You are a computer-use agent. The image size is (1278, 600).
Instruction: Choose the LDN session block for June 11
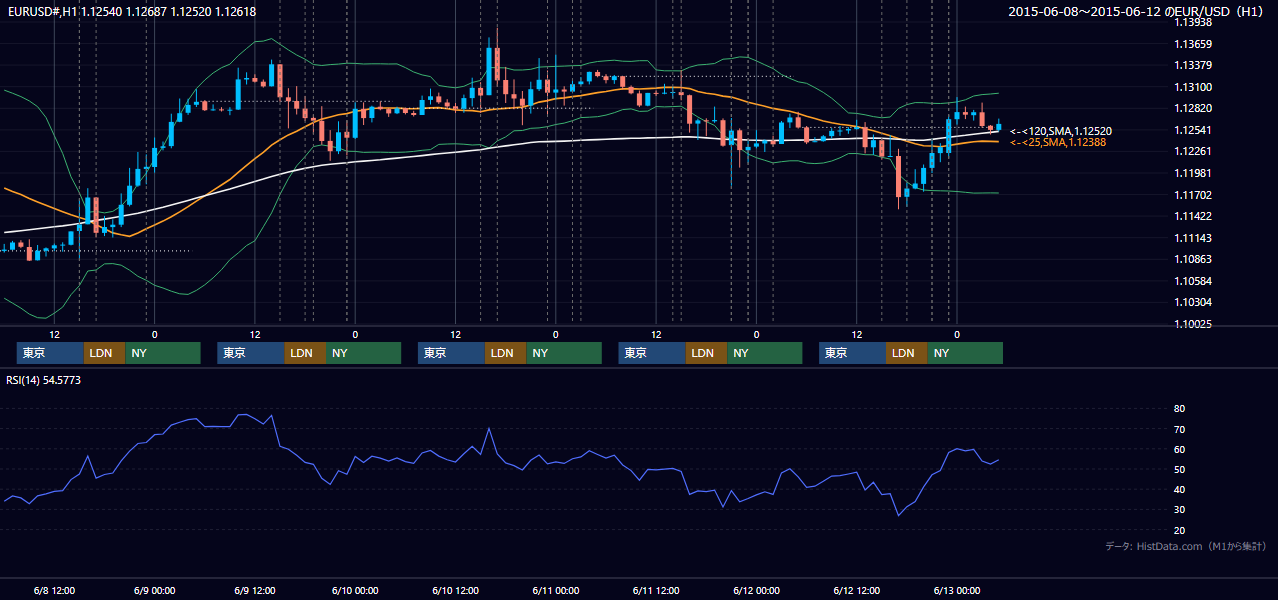[x=706, y=353]
